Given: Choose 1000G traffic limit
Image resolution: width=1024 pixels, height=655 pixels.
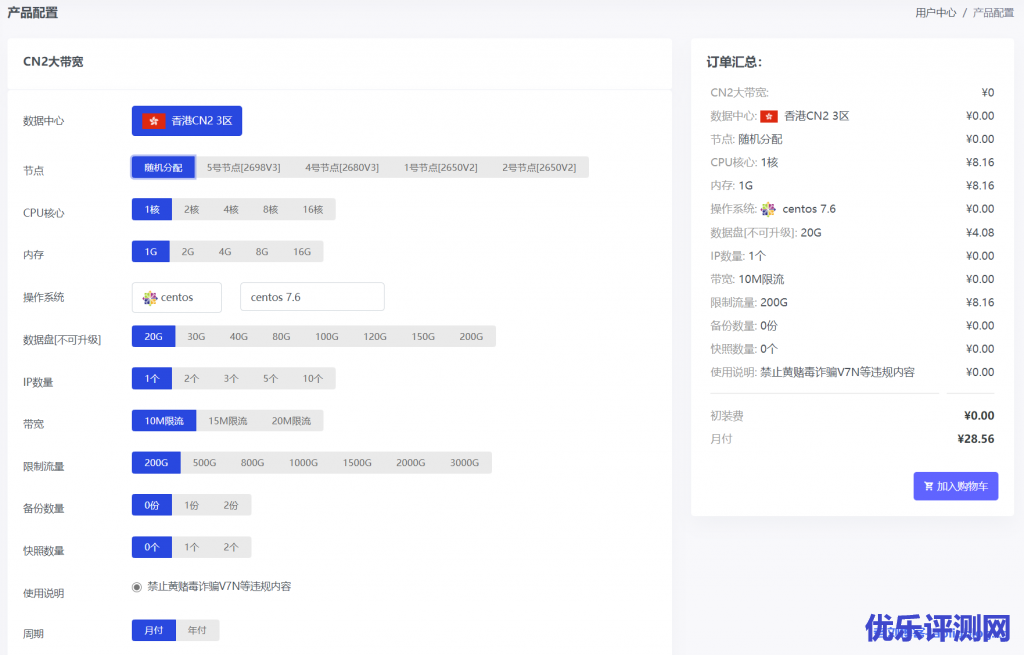Looking at the screenshot, I should (303, 463).
